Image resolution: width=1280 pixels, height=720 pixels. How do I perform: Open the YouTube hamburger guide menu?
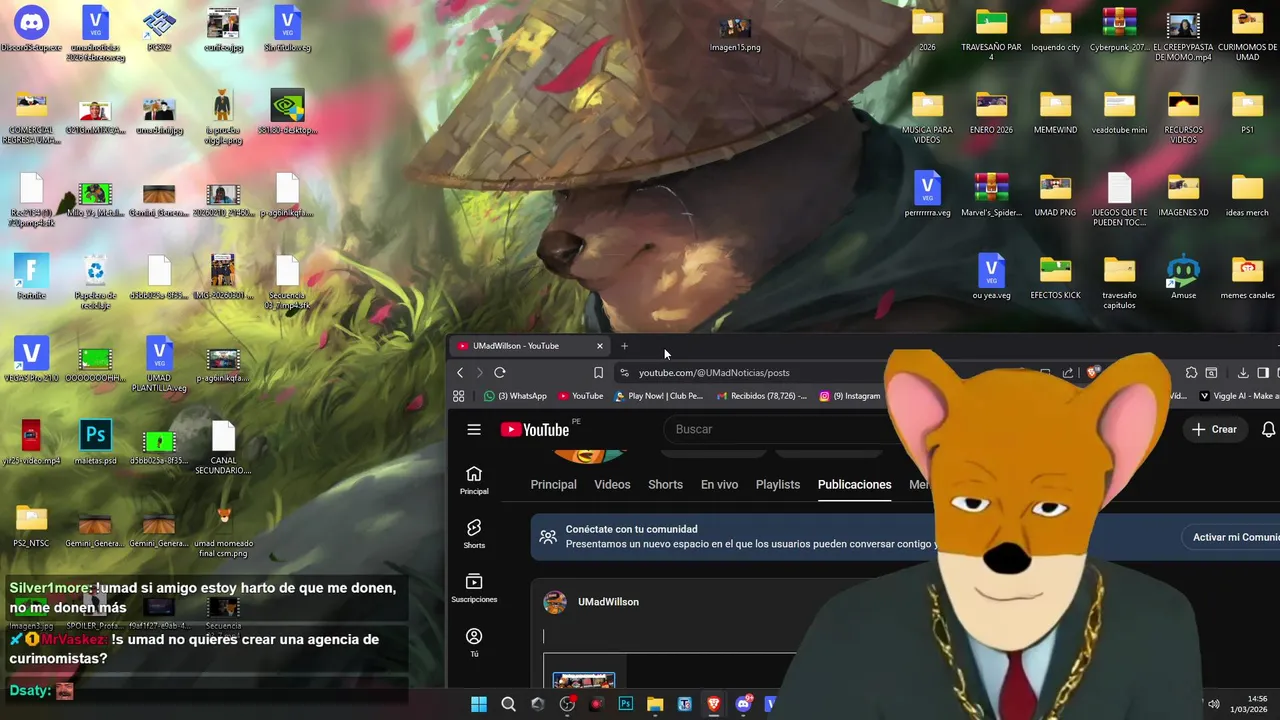pyautogui.click(x=474, y=429)
